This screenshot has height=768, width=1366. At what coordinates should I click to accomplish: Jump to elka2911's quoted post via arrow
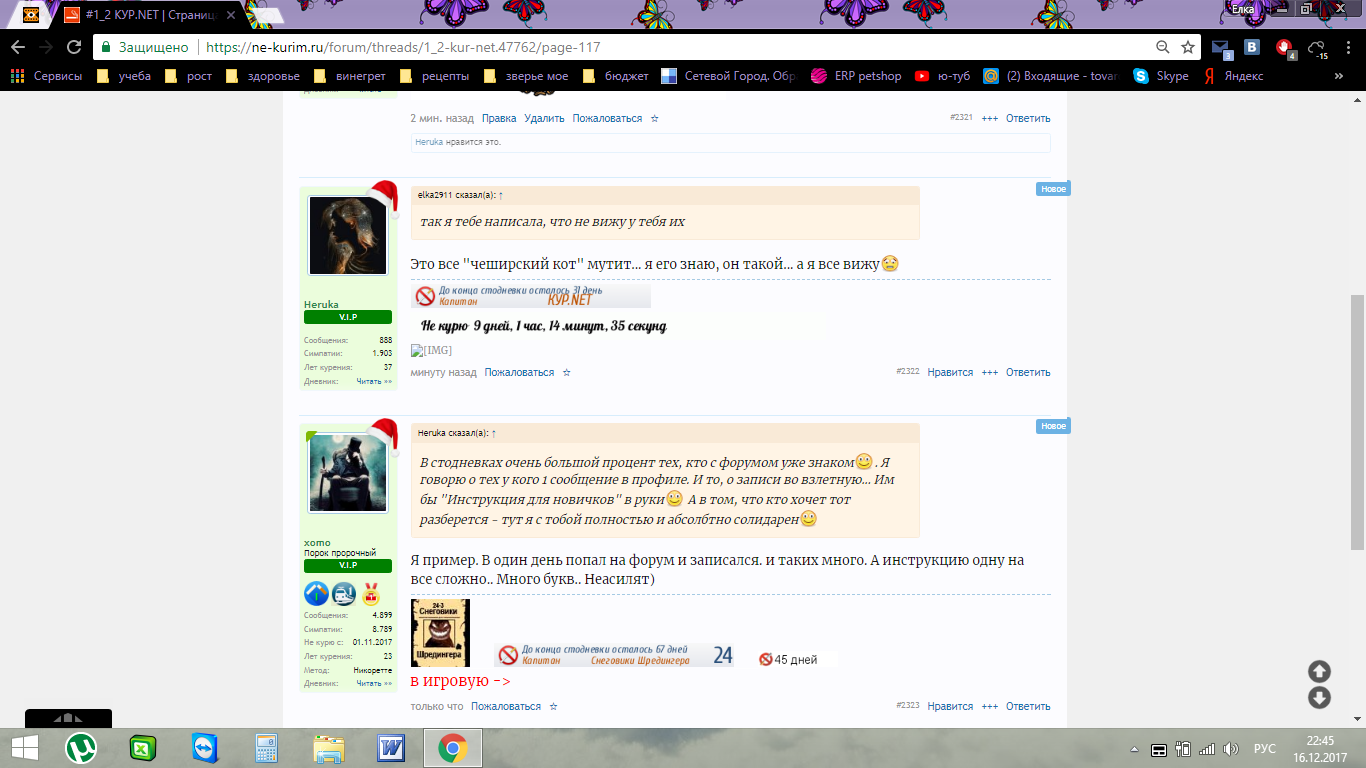[x=500, y=195]
